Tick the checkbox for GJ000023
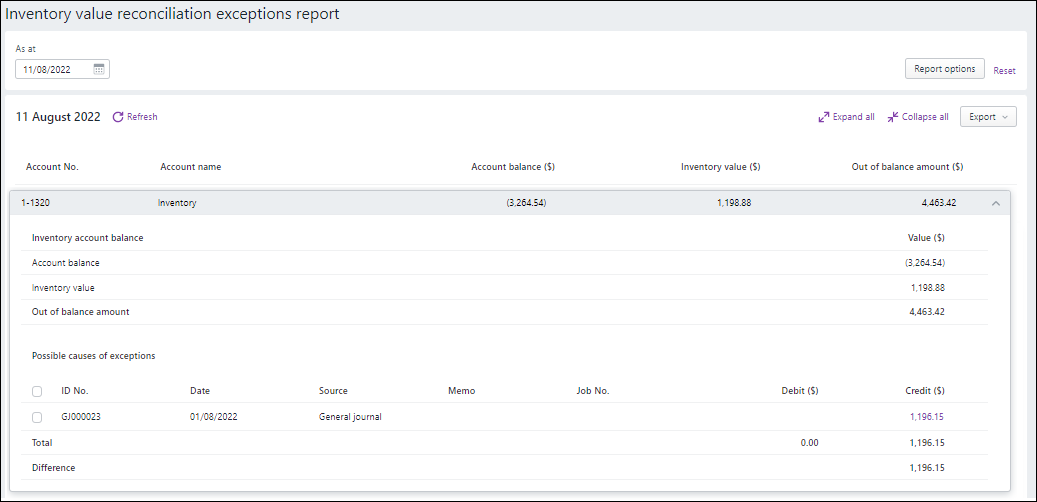 (x=37, y=417)
